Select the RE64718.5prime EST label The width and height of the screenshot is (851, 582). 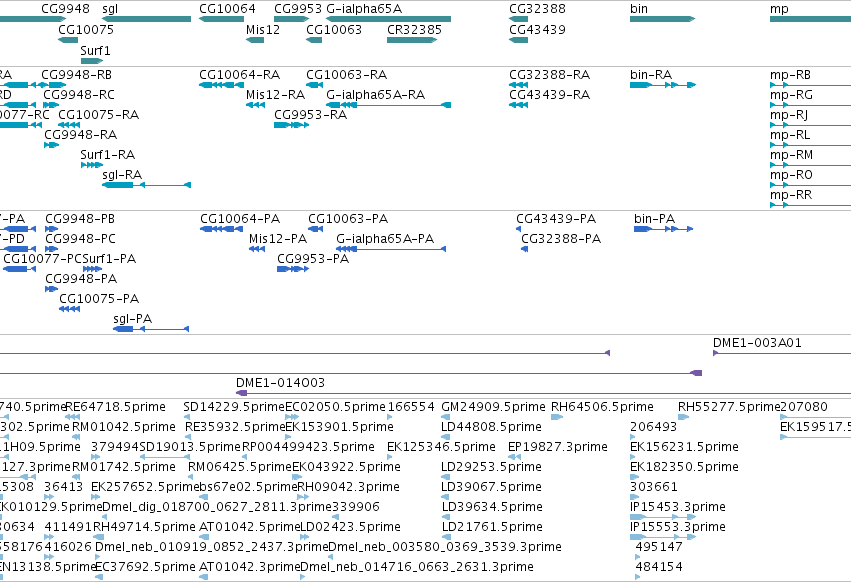[115, 407]
